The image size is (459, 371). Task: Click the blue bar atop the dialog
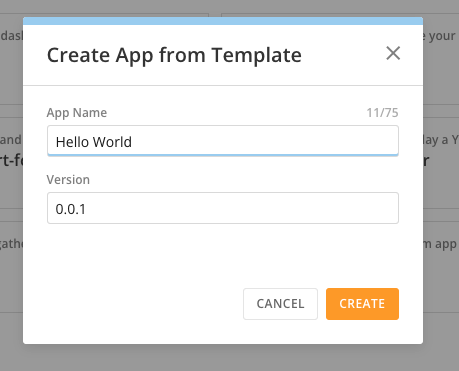click(x=223, y=21)
